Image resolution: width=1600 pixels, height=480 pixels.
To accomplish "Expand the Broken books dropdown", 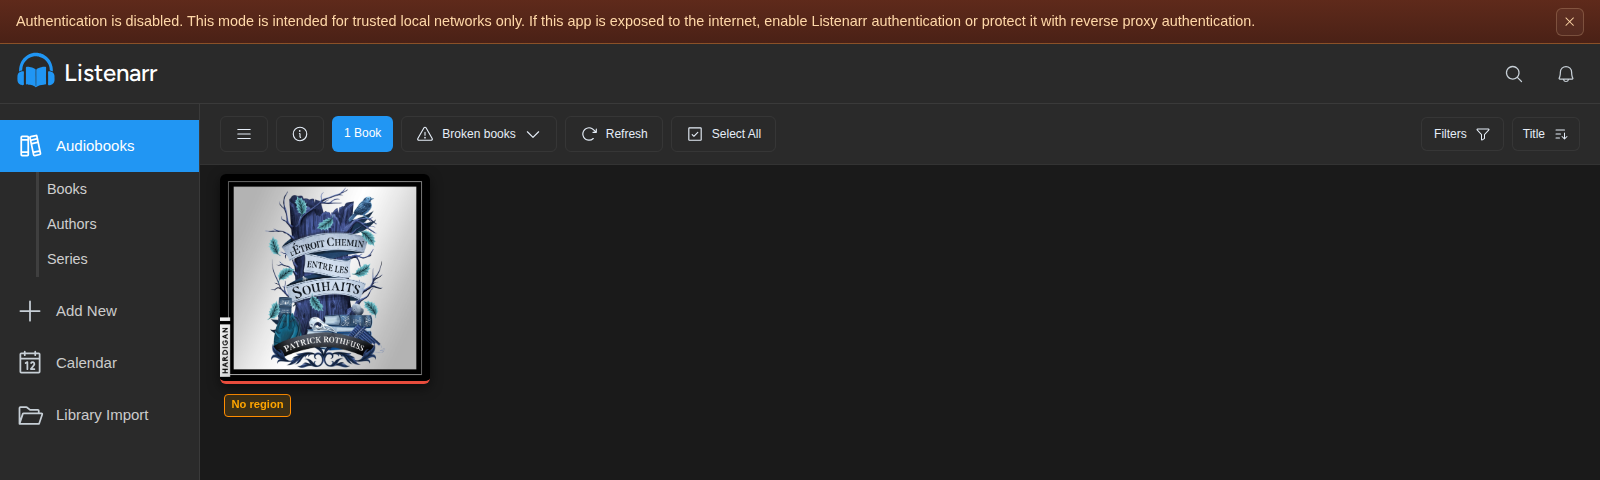I will click(x=479, y=134).
